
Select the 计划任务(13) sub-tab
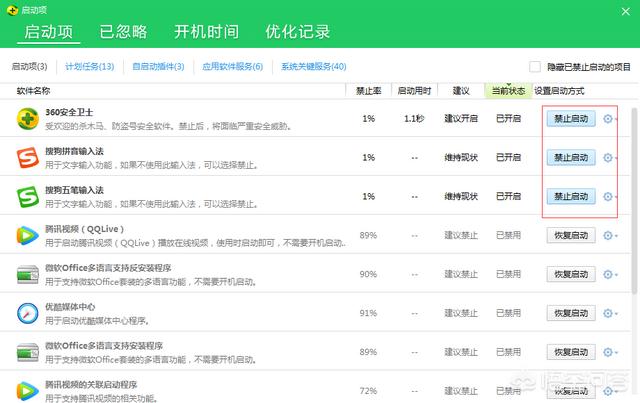(90, 67)
